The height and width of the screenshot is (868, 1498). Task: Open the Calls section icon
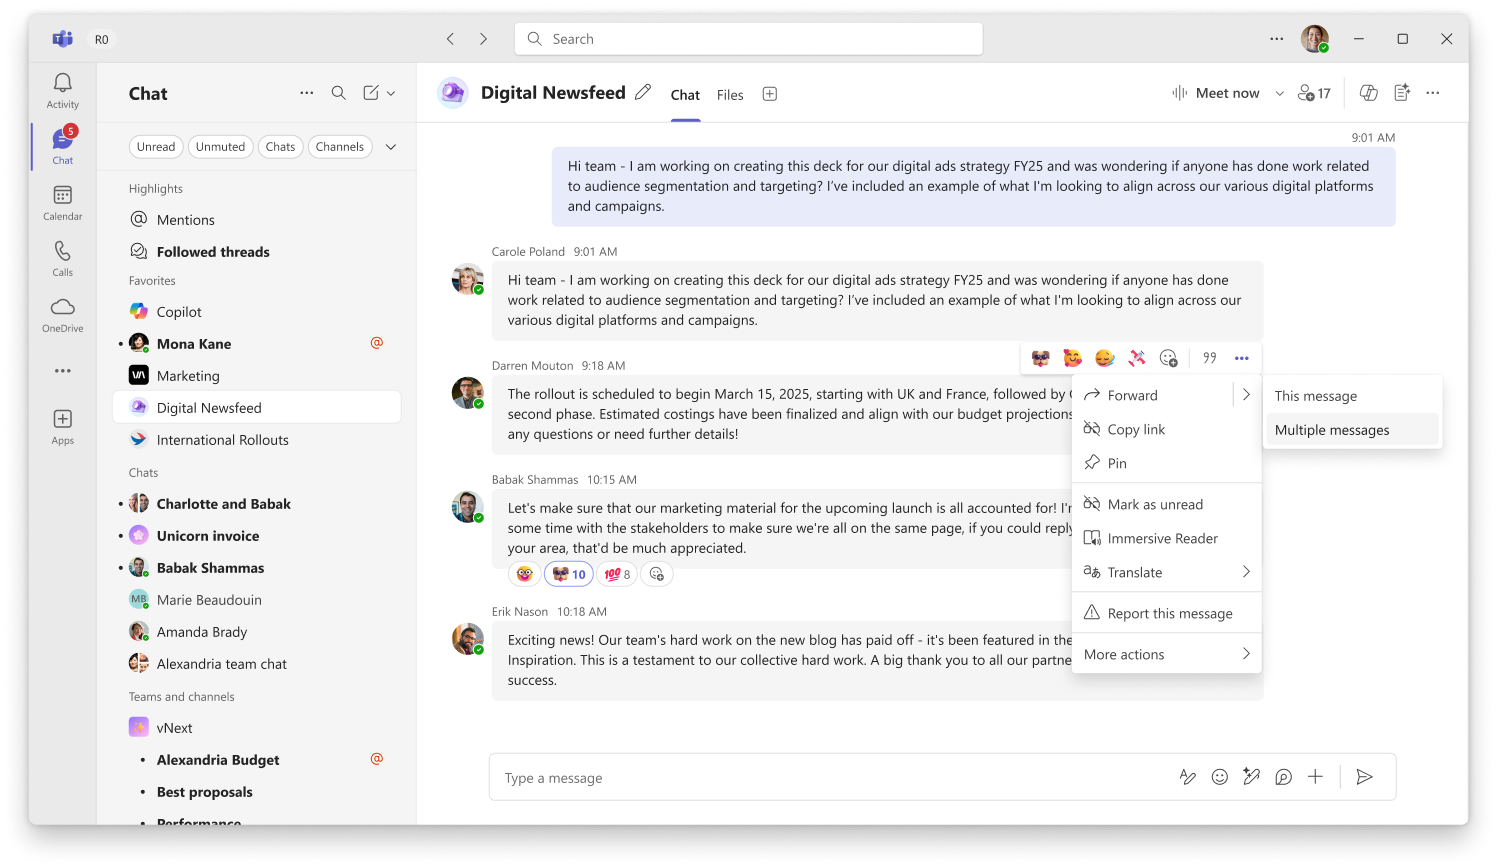click(x=62, y=258)
